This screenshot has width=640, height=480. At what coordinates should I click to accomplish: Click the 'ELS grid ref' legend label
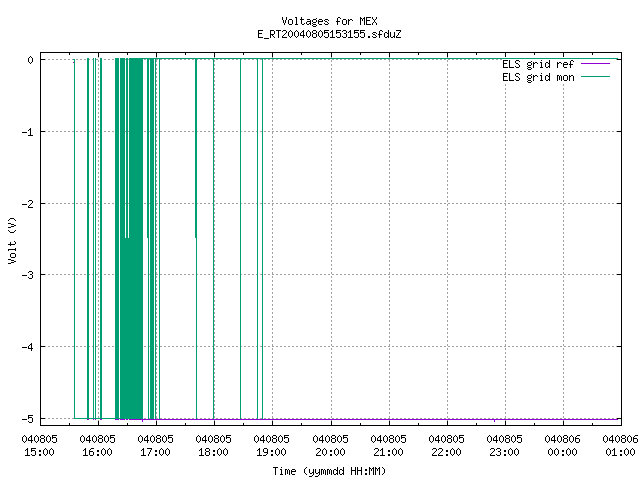tap(538, 64)
